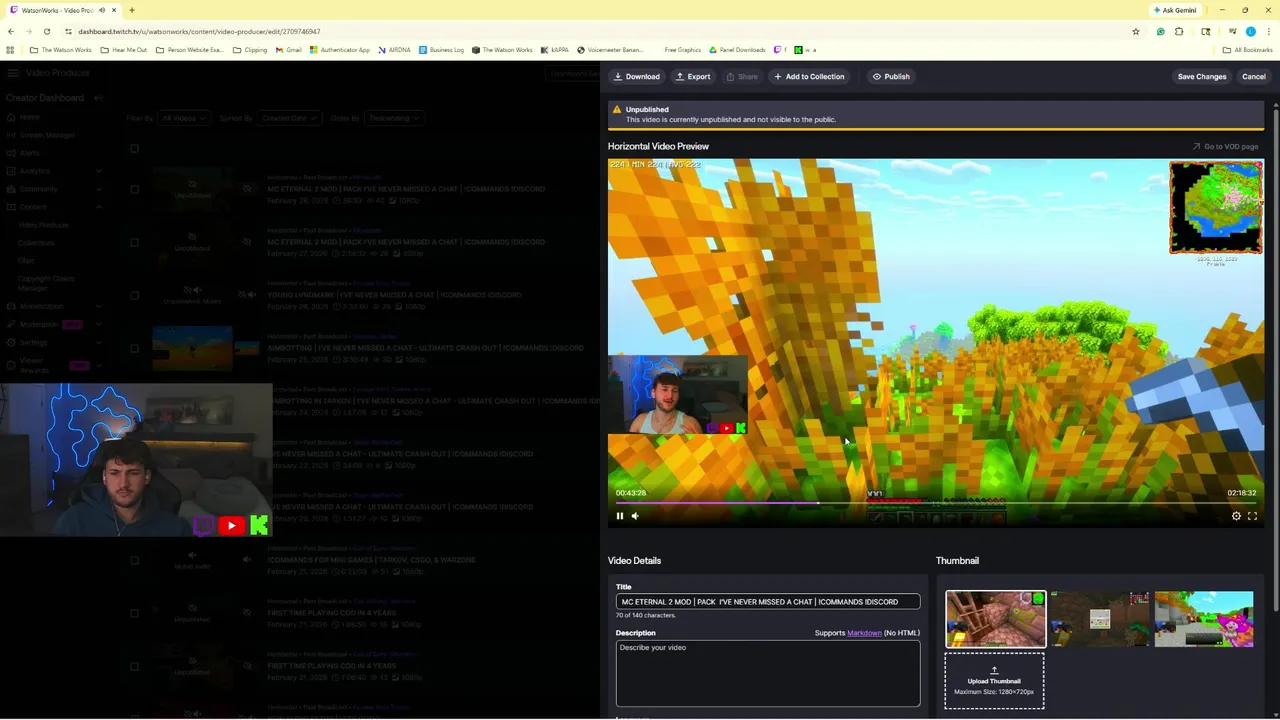Open the Chrome apps grid icon
The image size is (1280, 720).
(10, 50)
